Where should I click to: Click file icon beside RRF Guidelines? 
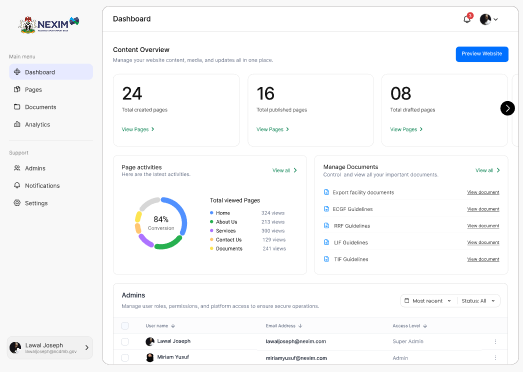click(x=326, y=226)
